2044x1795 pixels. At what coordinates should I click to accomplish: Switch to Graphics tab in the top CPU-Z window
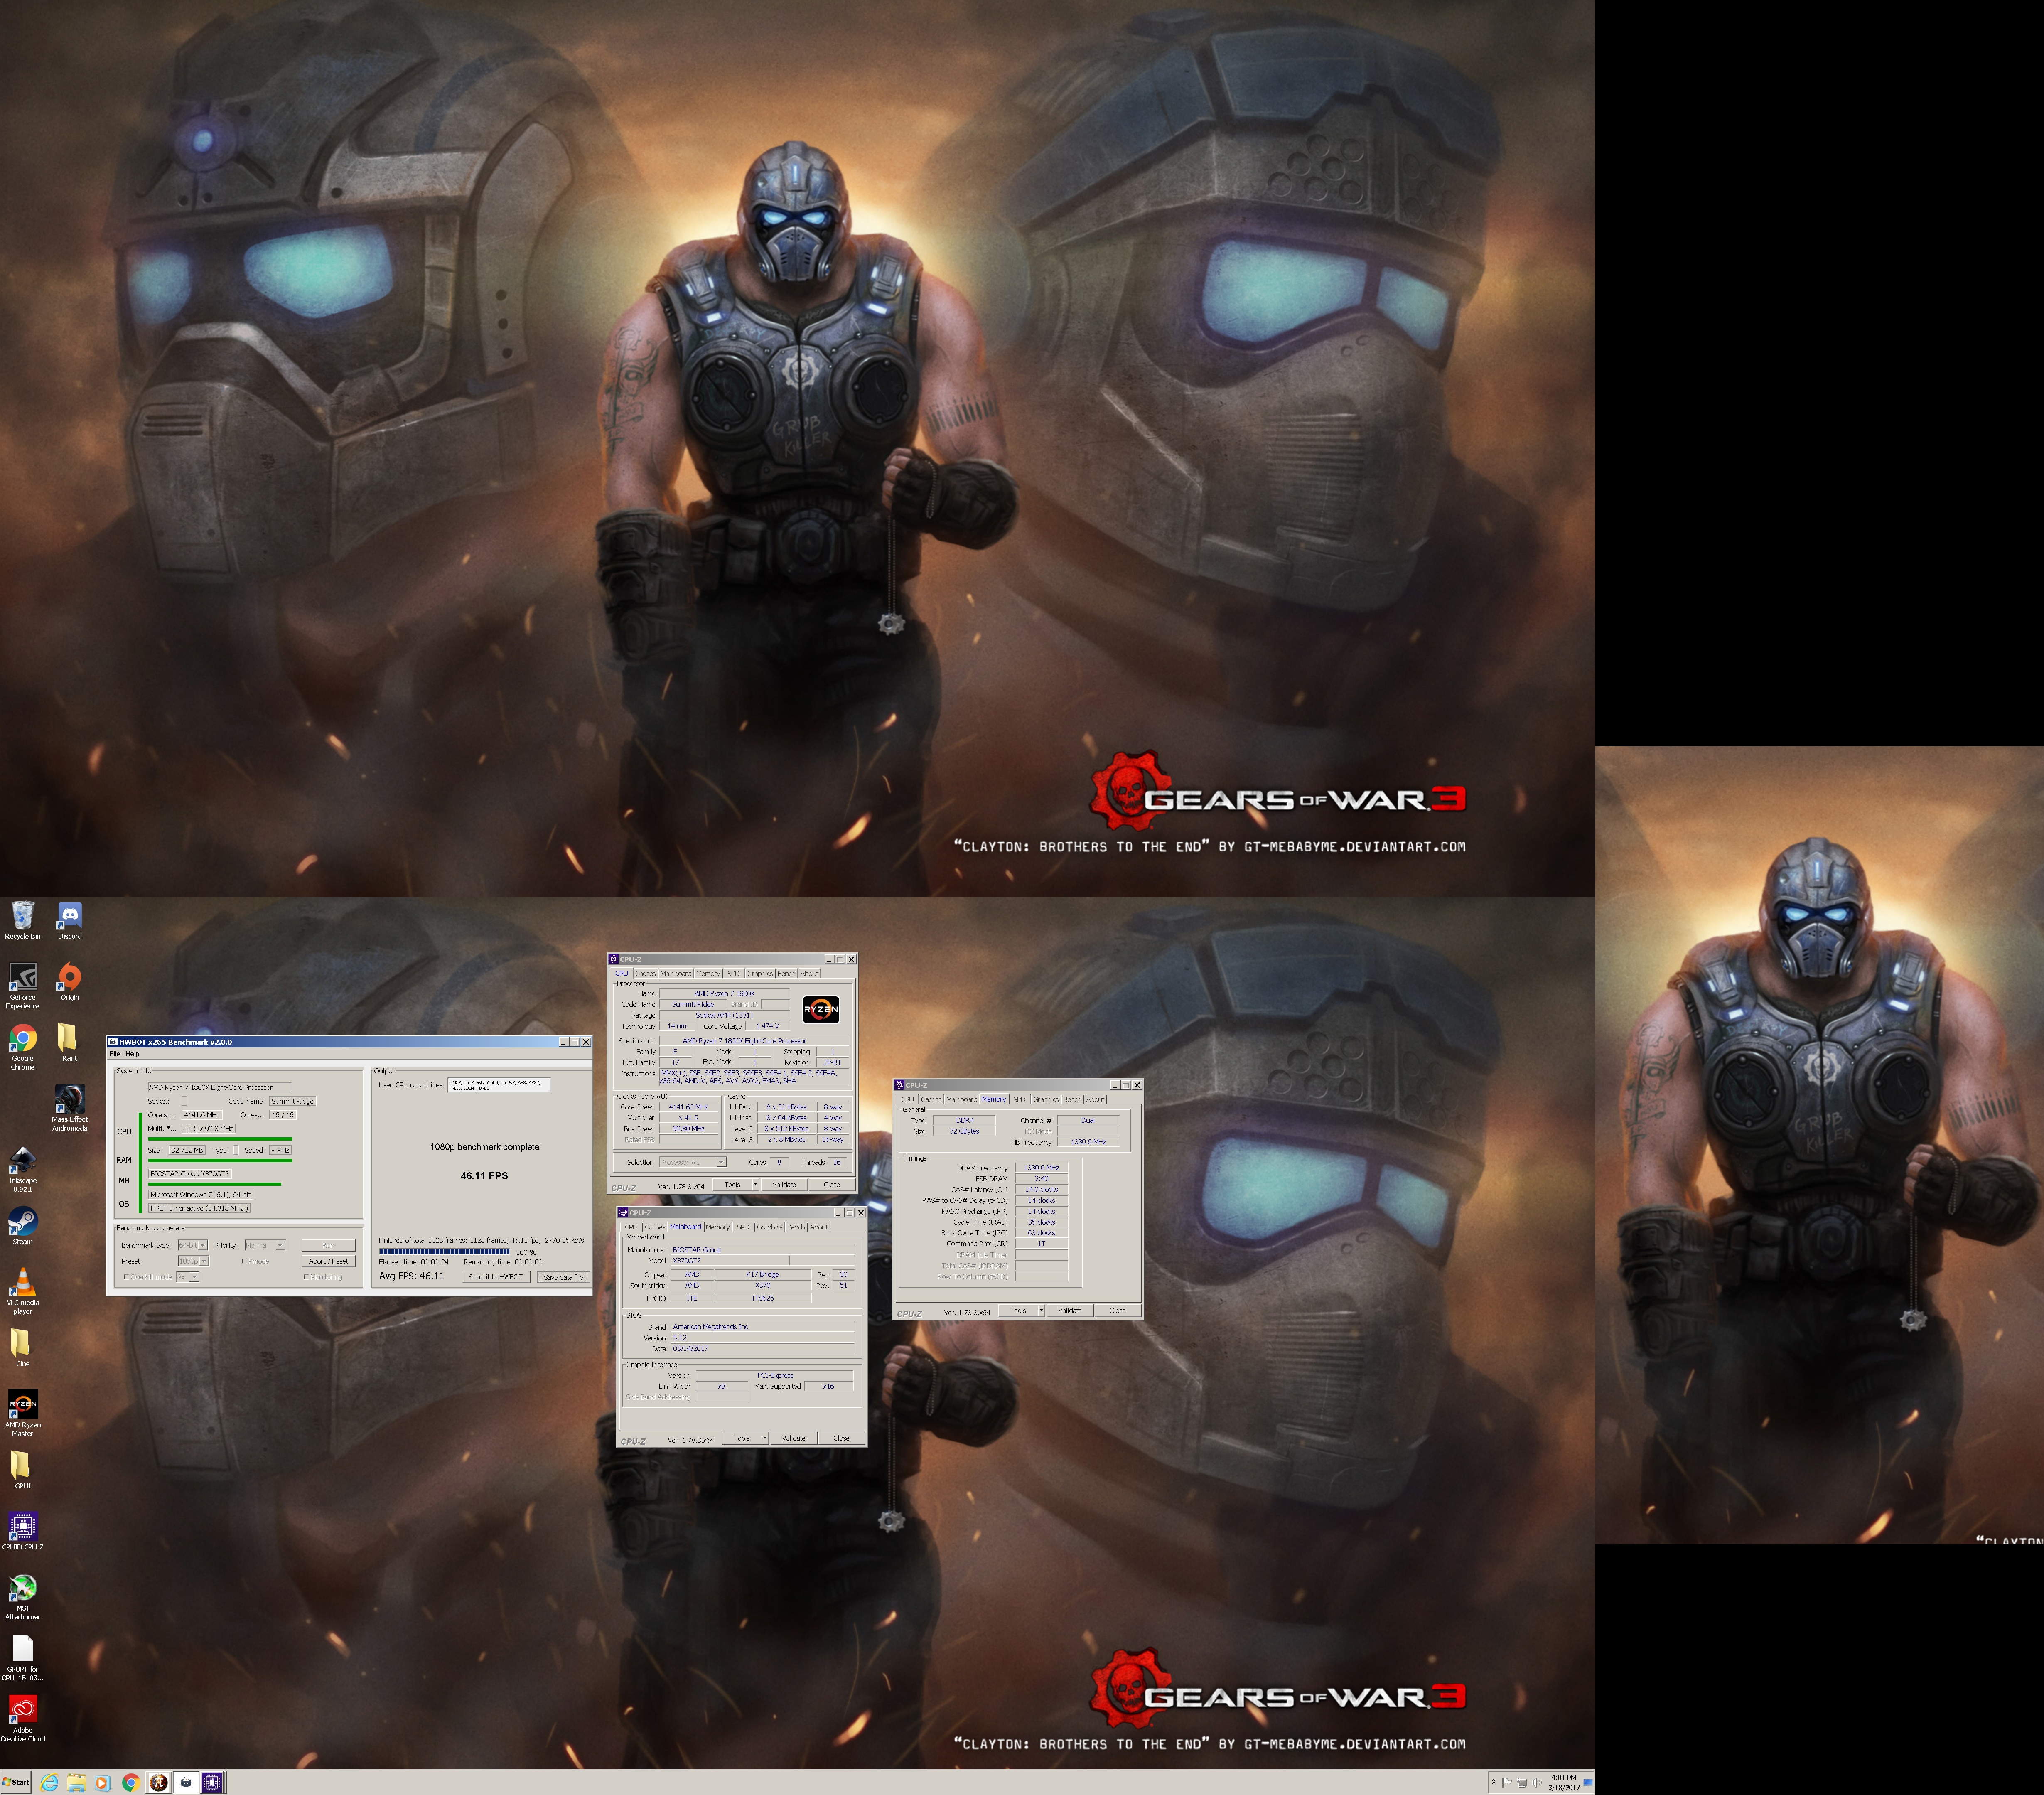coord(760,974)
